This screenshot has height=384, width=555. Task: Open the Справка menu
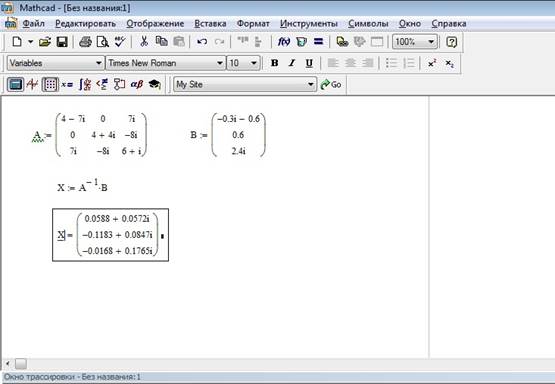pos(449,24)
